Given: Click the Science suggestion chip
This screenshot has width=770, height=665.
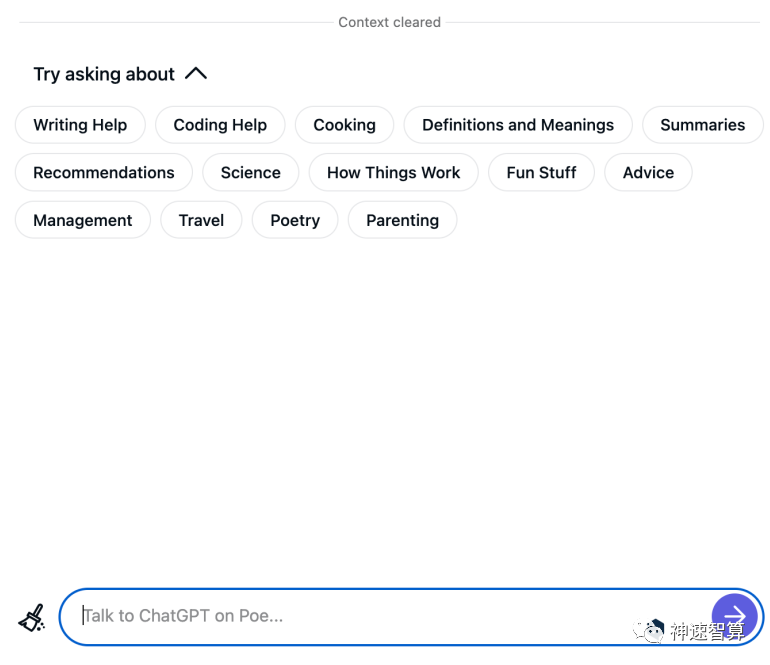Looking at the screenshot, I should click(x=250, y=172).
